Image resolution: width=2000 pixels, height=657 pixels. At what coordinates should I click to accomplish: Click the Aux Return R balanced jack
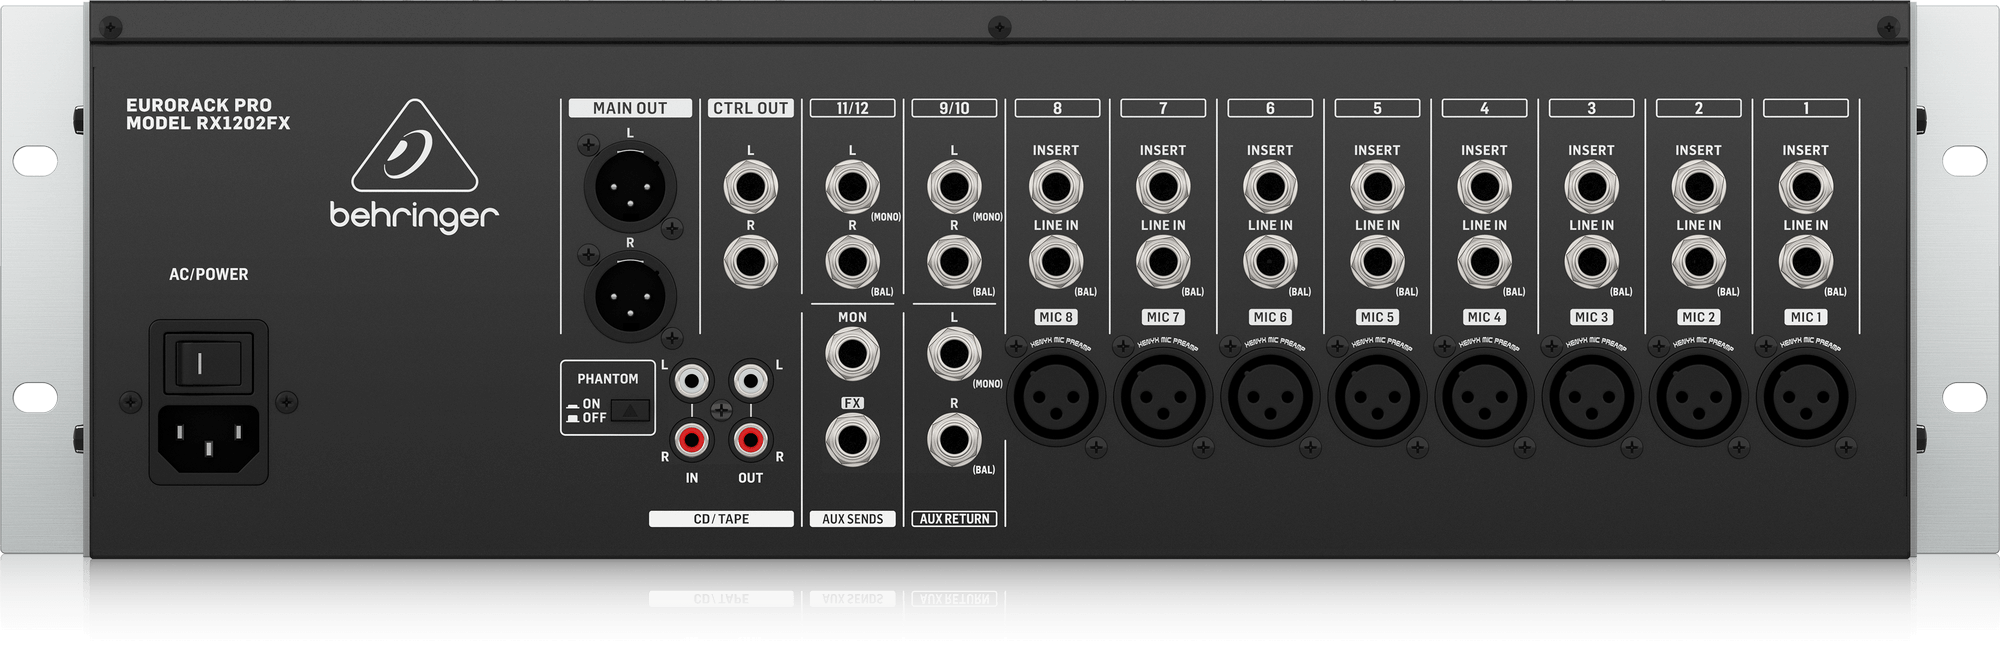(954, 440)
